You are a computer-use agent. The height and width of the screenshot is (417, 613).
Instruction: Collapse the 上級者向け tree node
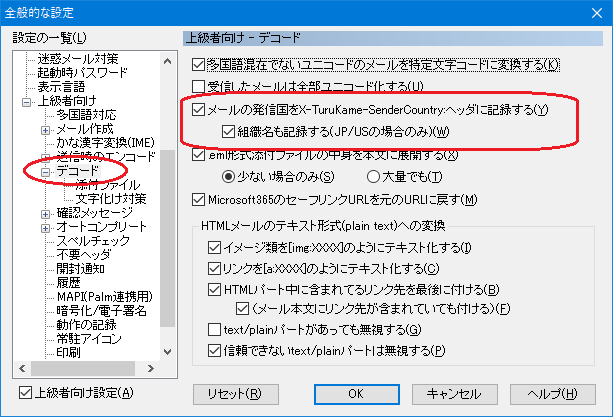(x=28, y=101)
